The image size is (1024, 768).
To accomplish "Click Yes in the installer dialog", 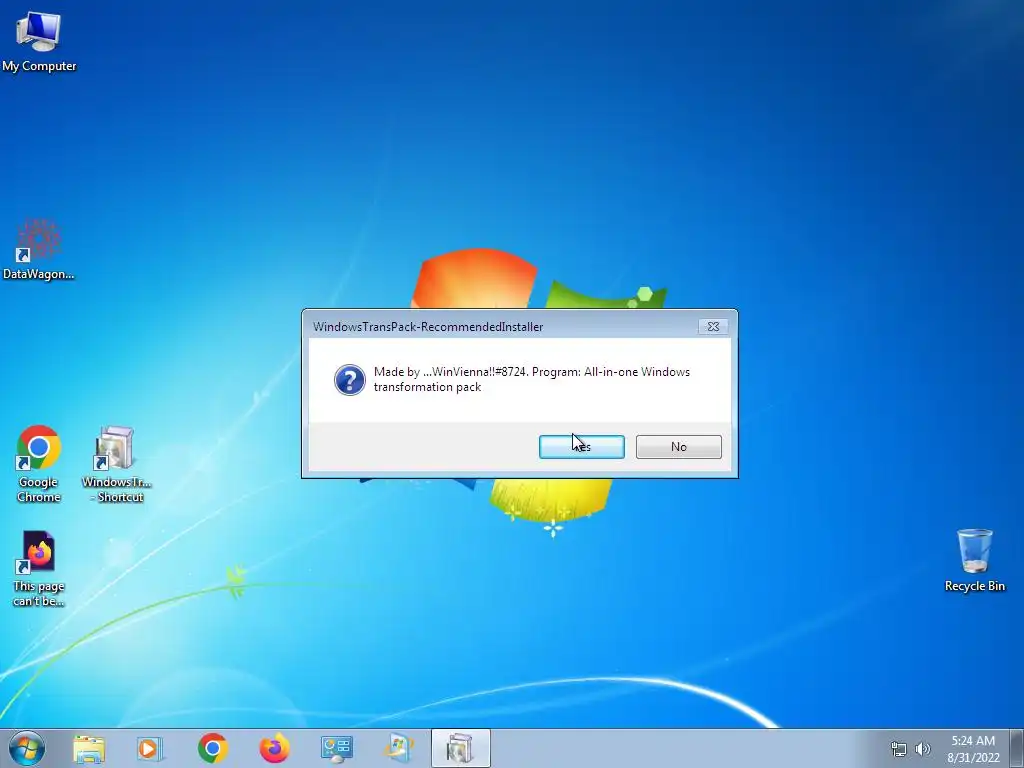I will coord(581,447).
